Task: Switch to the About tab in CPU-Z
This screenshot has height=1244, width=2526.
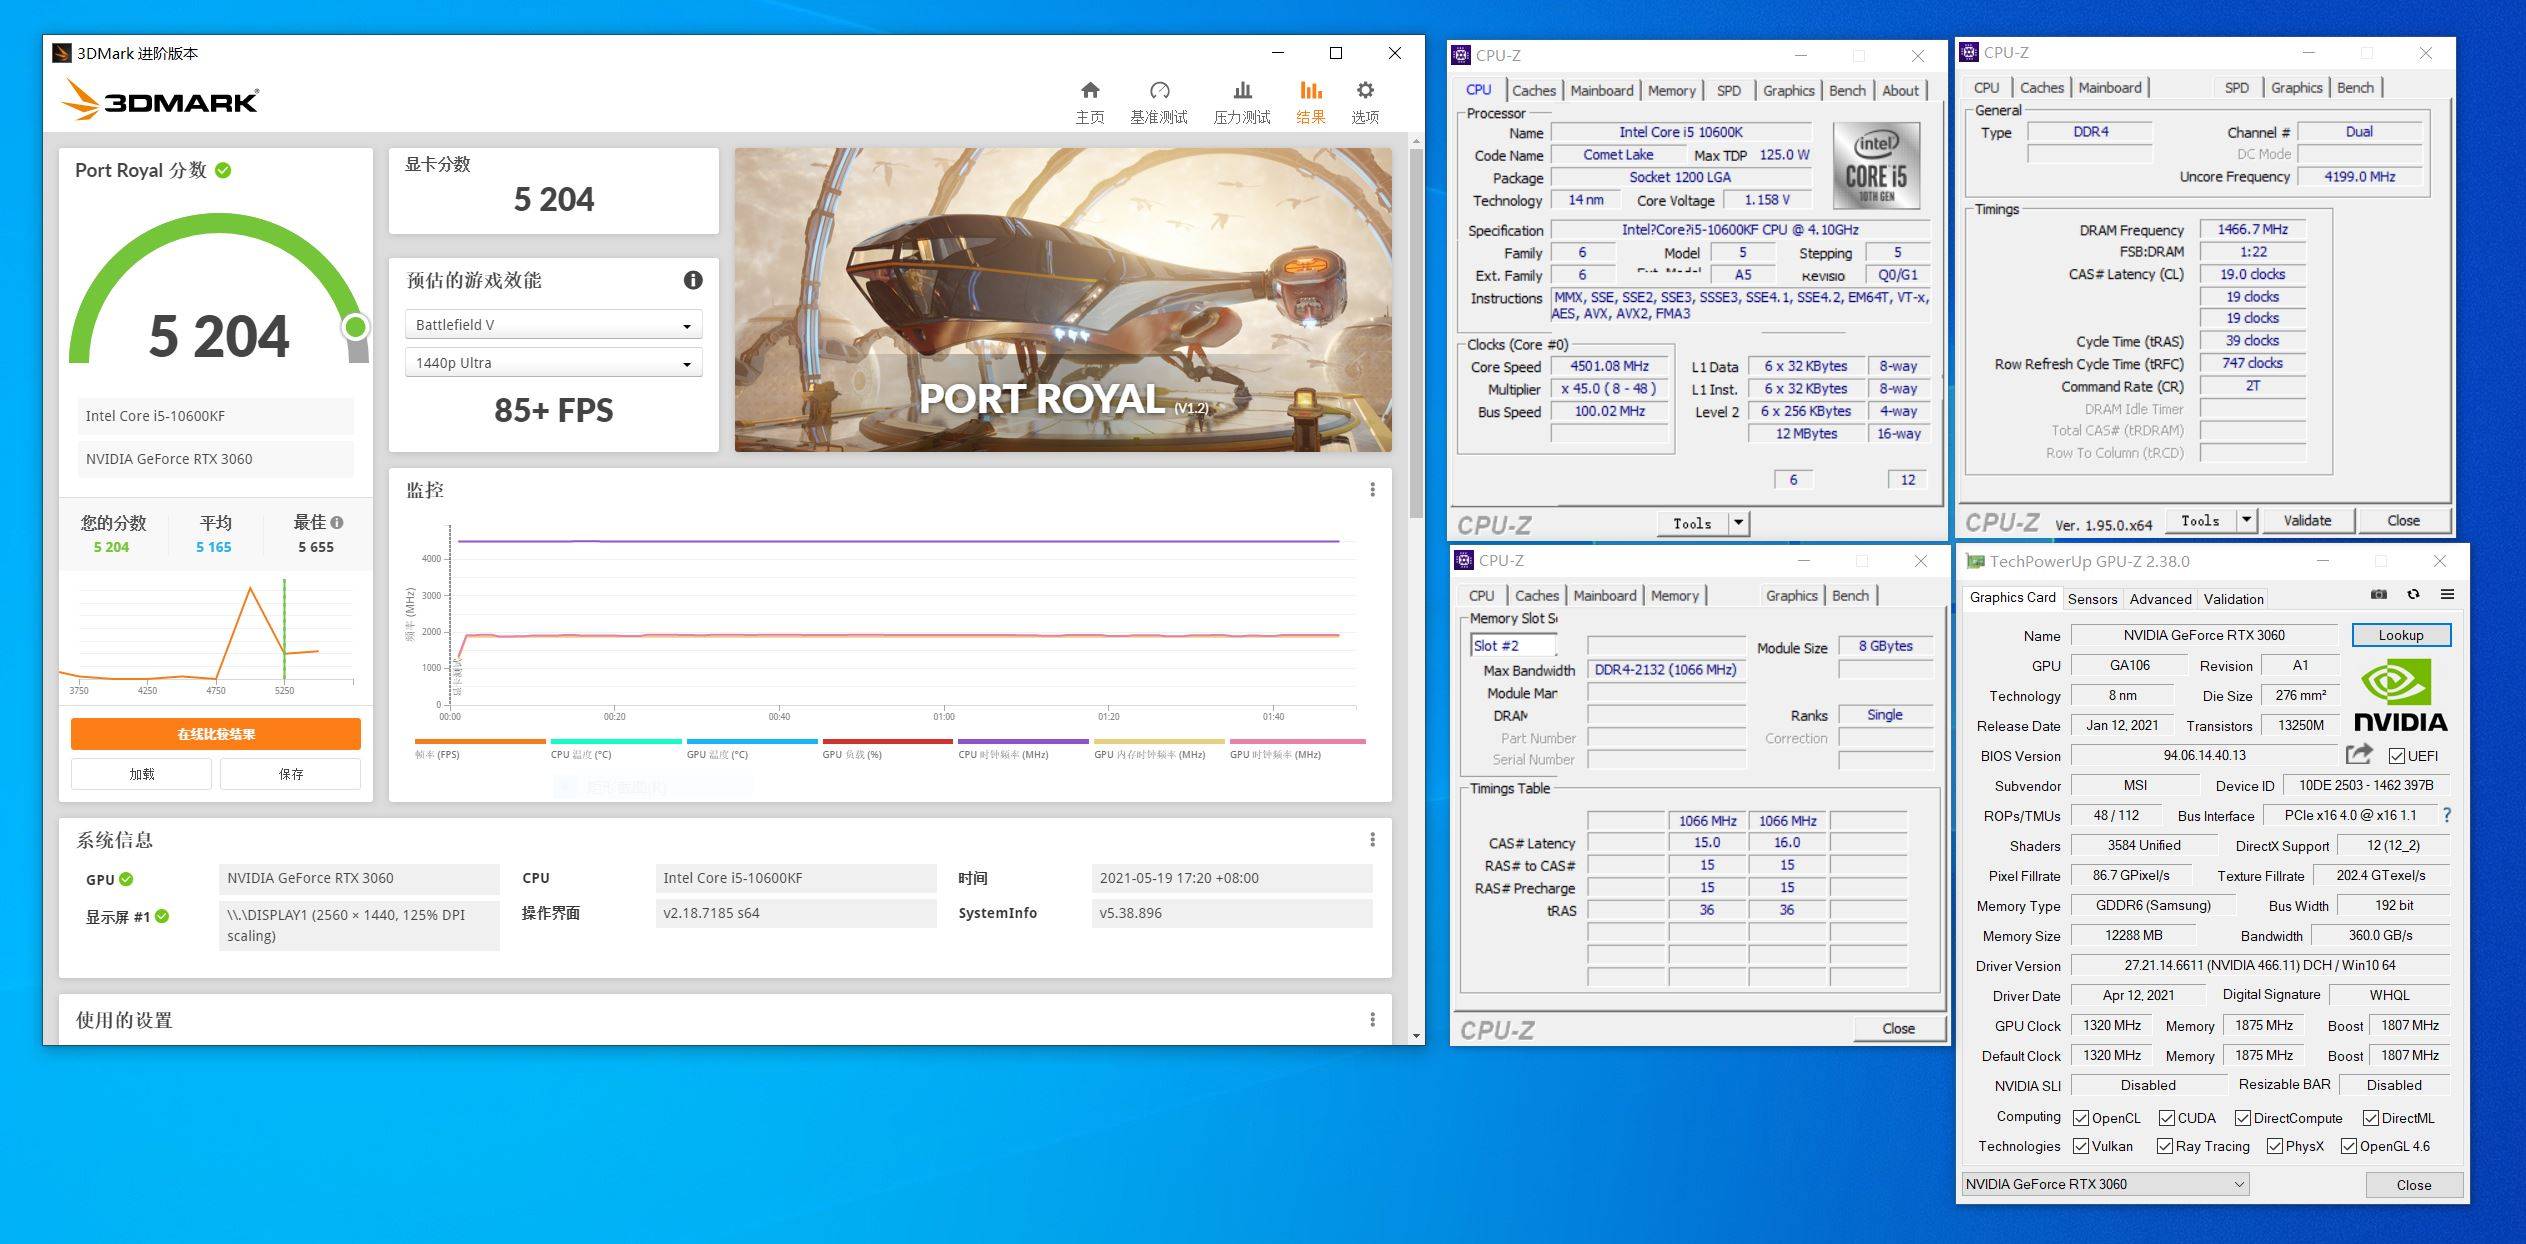Action: tap(1900, 90)
